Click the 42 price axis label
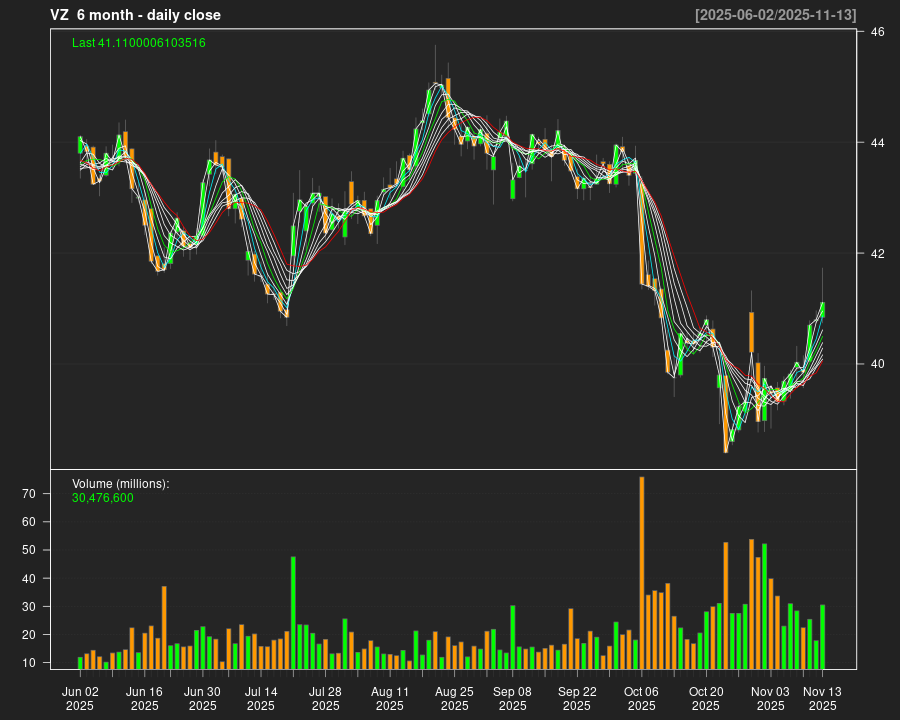The image size is (900, 720). tap(876, 253)
